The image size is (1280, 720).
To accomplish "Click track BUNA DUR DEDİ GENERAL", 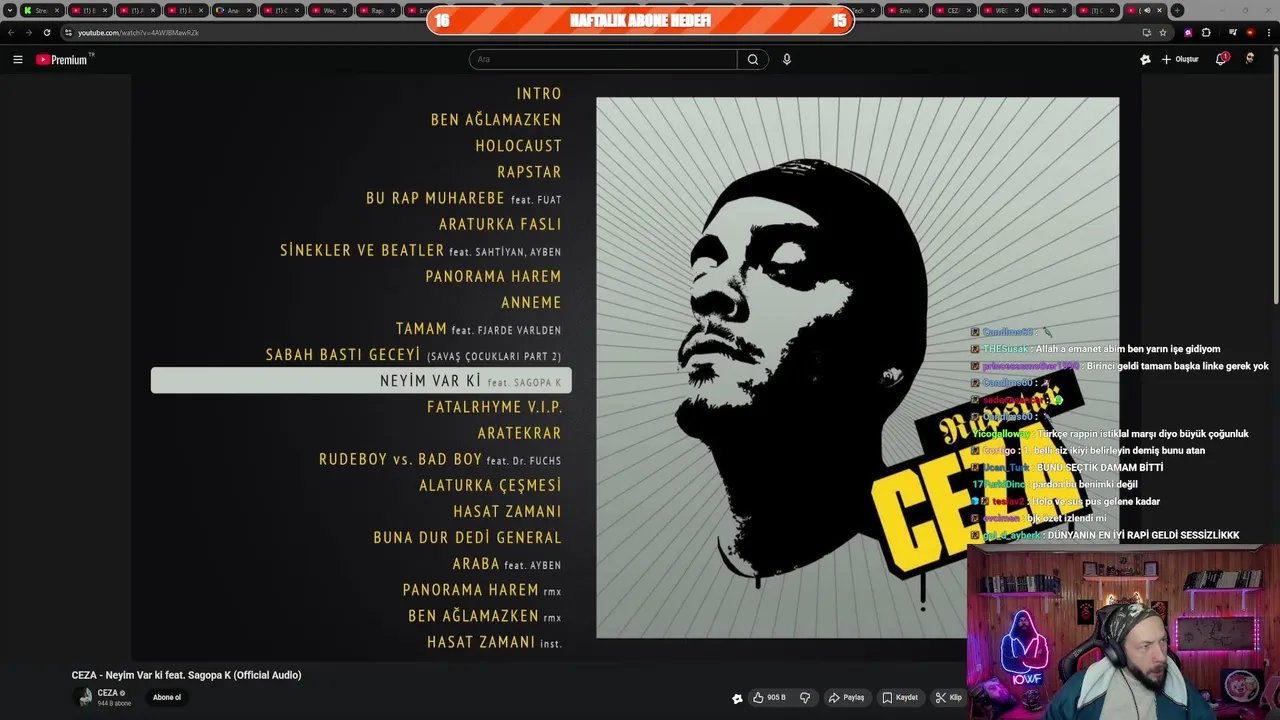I will pos(468,537).
